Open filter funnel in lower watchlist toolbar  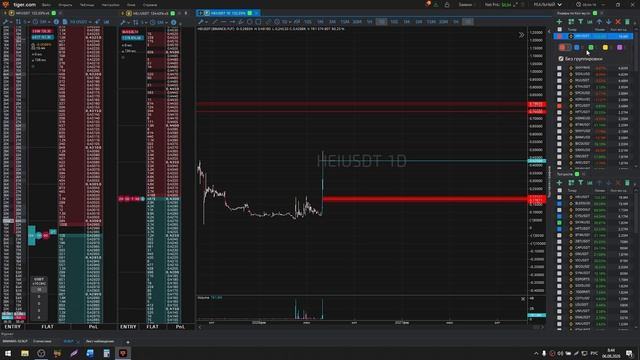[x=580, y=182]
